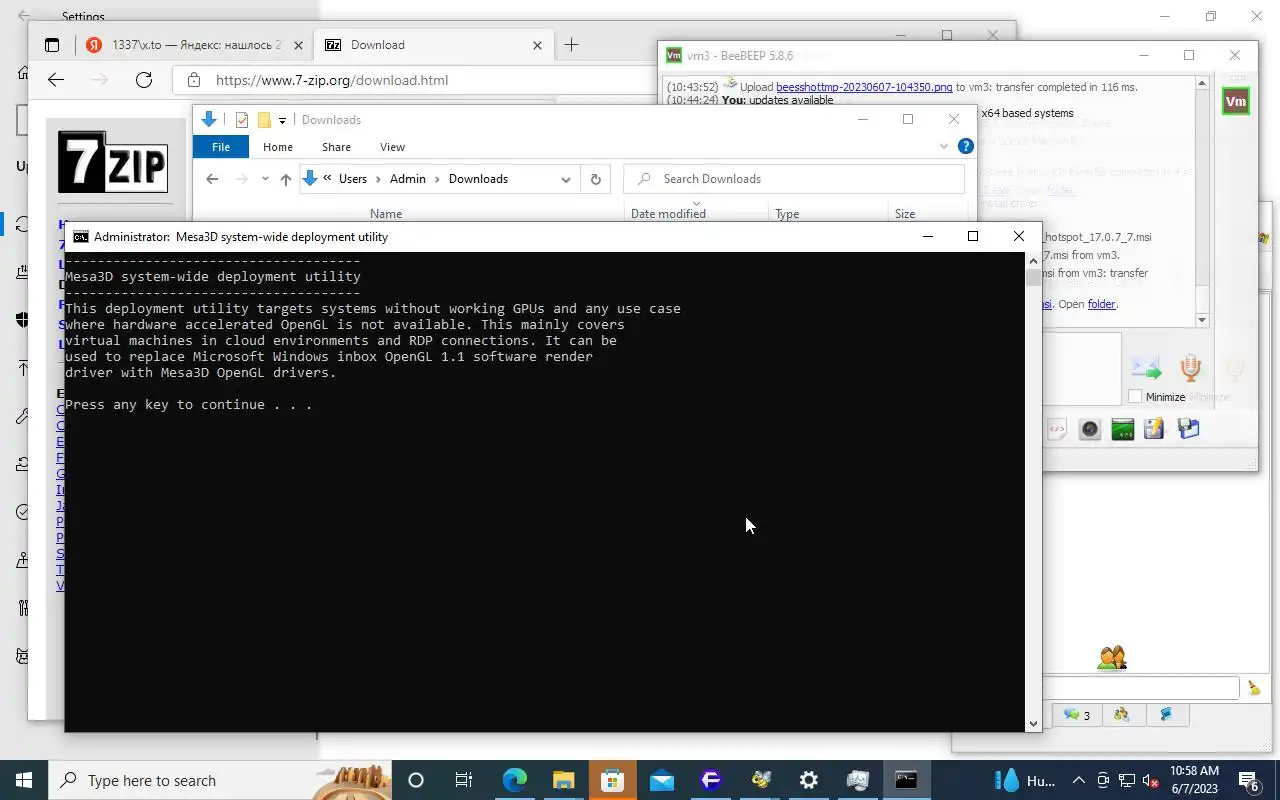The width and height of the screenshot is (1280, 800).
Task: Open the File menu in Downloads Explorer
Action: click(221, 147)
